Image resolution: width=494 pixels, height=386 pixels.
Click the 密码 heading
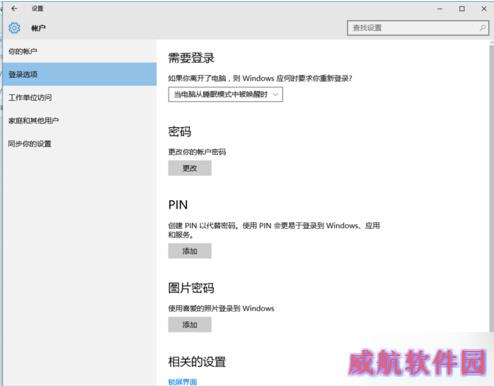click(180, 132)
